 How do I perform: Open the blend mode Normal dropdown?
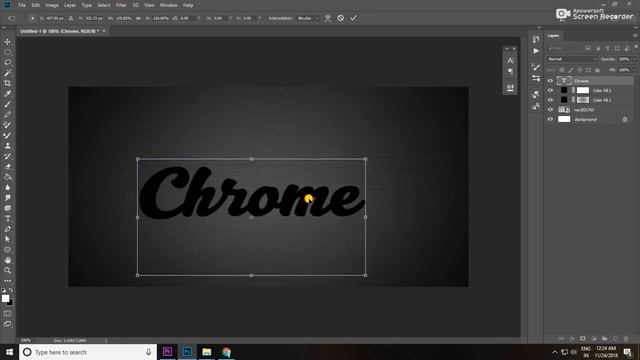pos(571,59)
